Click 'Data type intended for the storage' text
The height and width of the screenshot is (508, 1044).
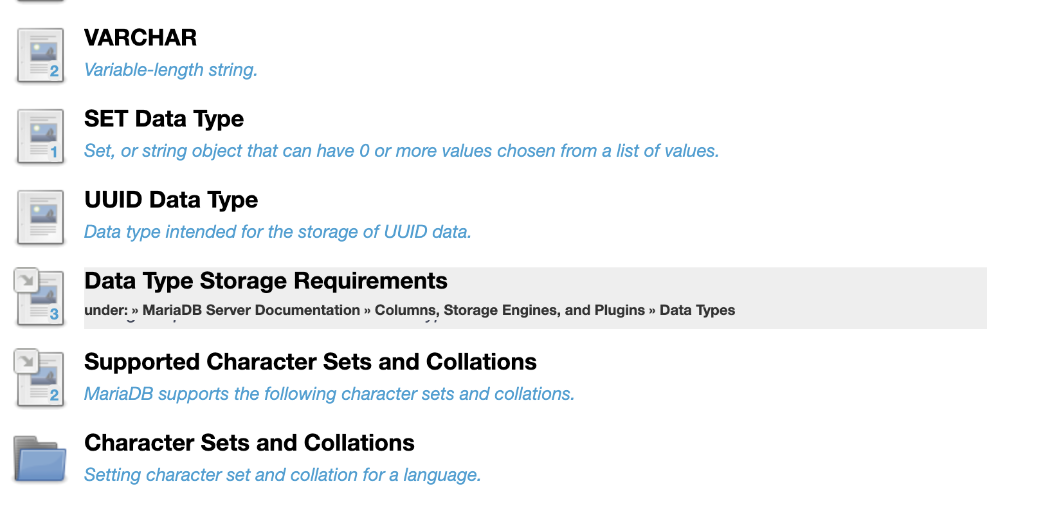[x=278, y=232]
